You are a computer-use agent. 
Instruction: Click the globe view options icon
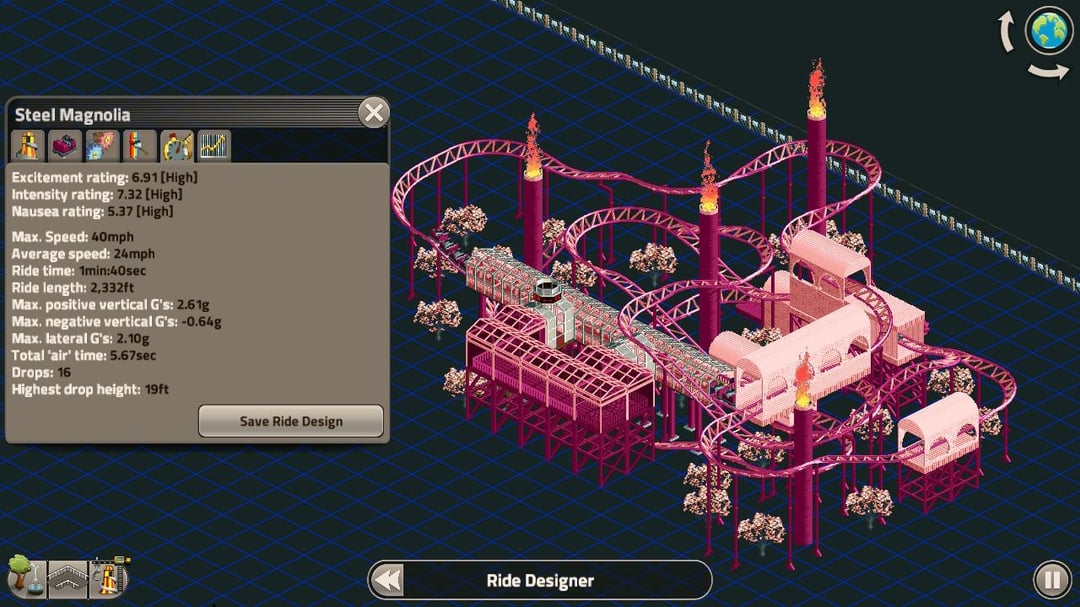[1049, 32]
